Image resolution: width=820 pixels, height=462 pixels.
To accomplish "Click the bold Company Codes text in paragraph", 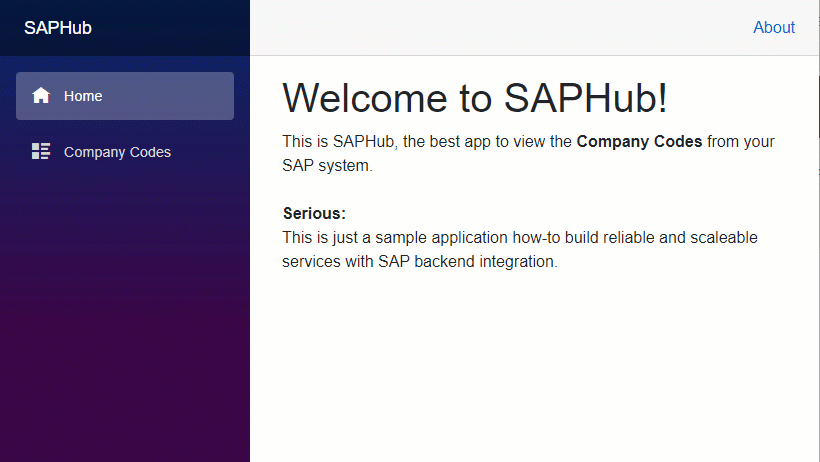I will [639, 141].
